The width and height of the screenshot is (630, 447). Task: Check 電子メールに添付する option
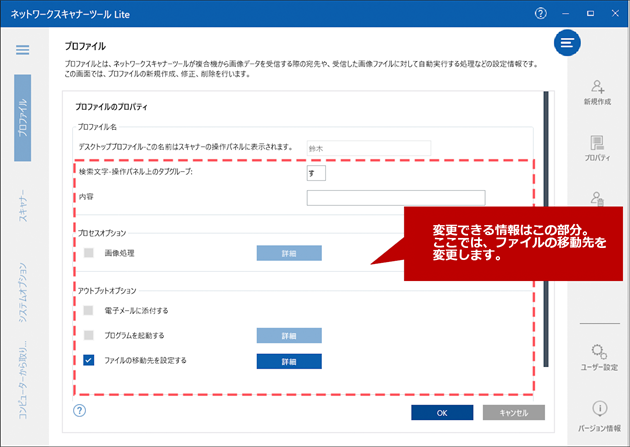[x=88, y=311]
